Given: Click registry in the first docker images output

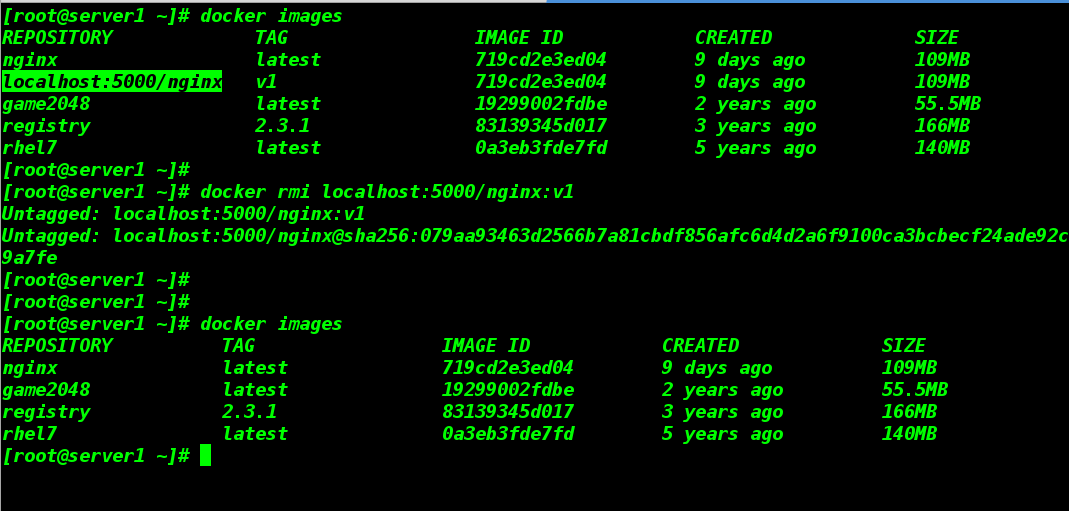Looking at the screenshot, I should (x=46, y=126).
